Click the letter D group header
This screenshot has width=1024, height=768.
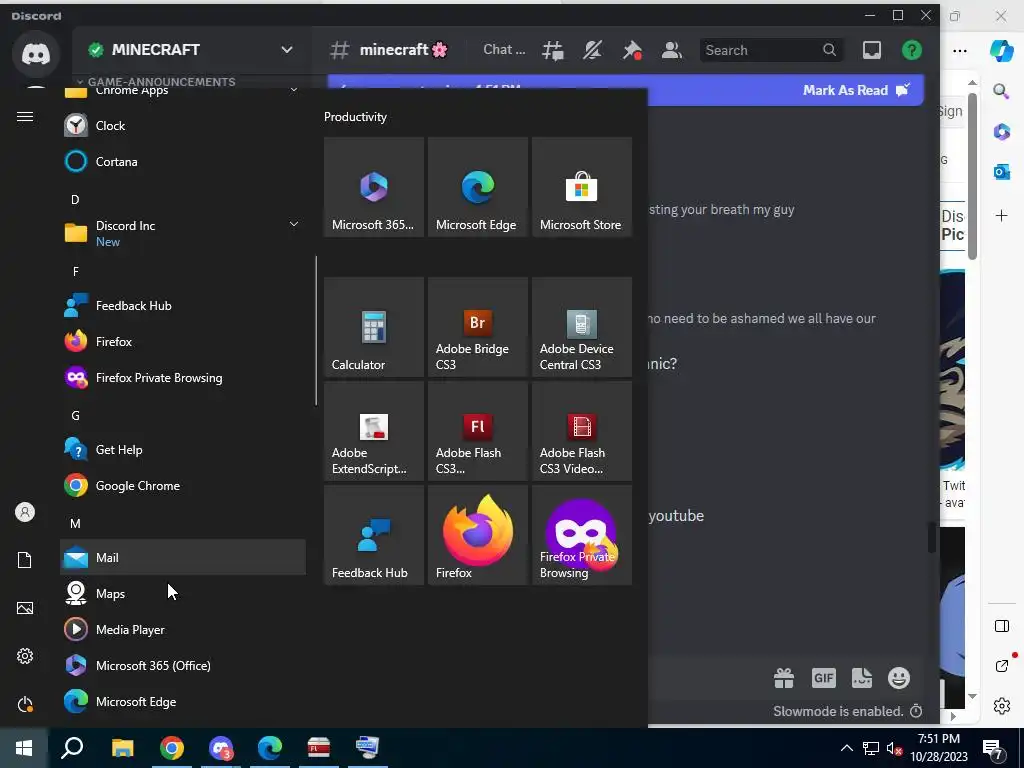pyautogui.click(x=75, y=199)
